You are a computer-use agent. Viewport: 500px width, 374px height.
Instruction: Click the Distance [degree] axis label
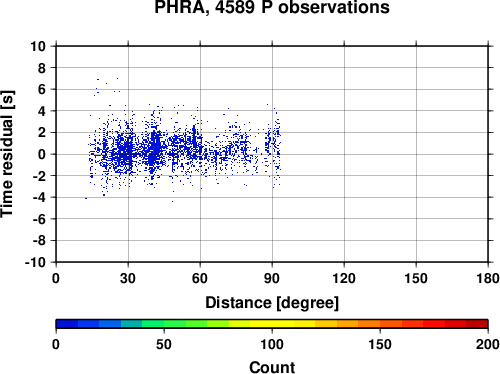coord(272,303)
